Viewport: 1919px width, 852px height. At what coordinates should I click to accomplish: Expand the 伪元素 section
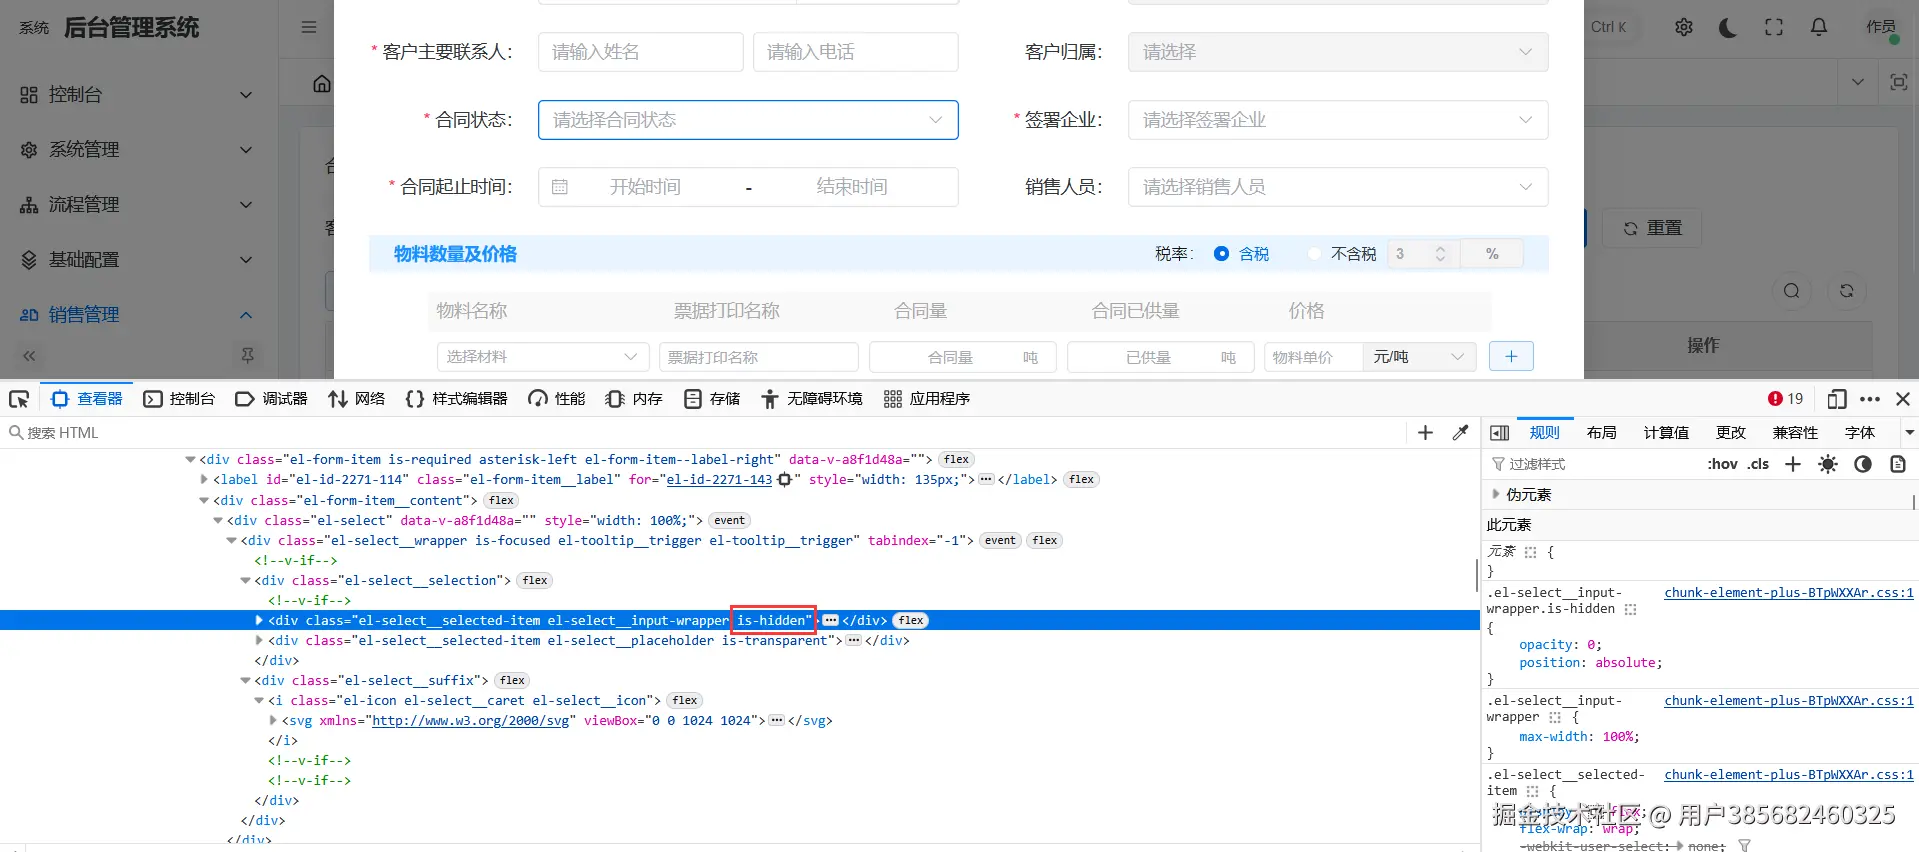(1496, 494)
